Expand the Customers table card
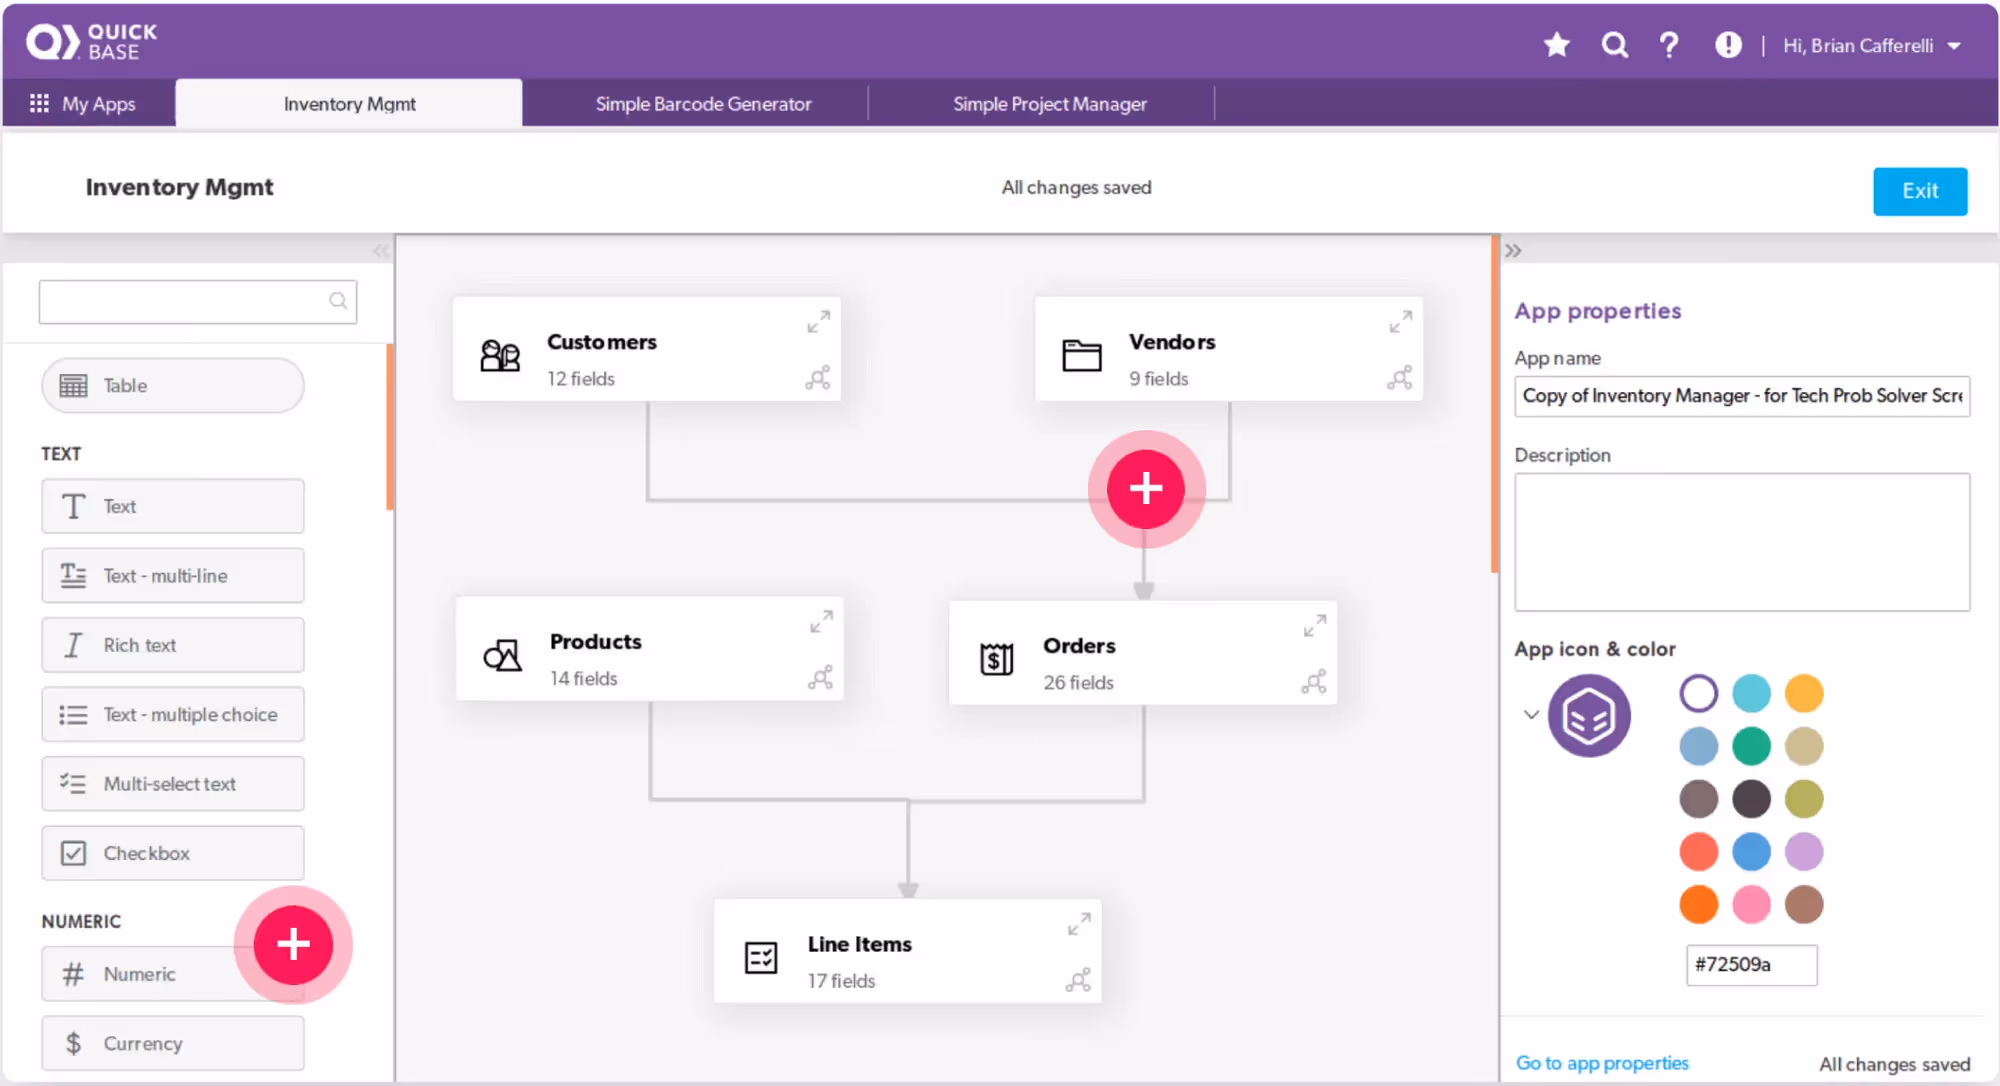Screen dimensions: 2000x1086 tap(818, 321)
